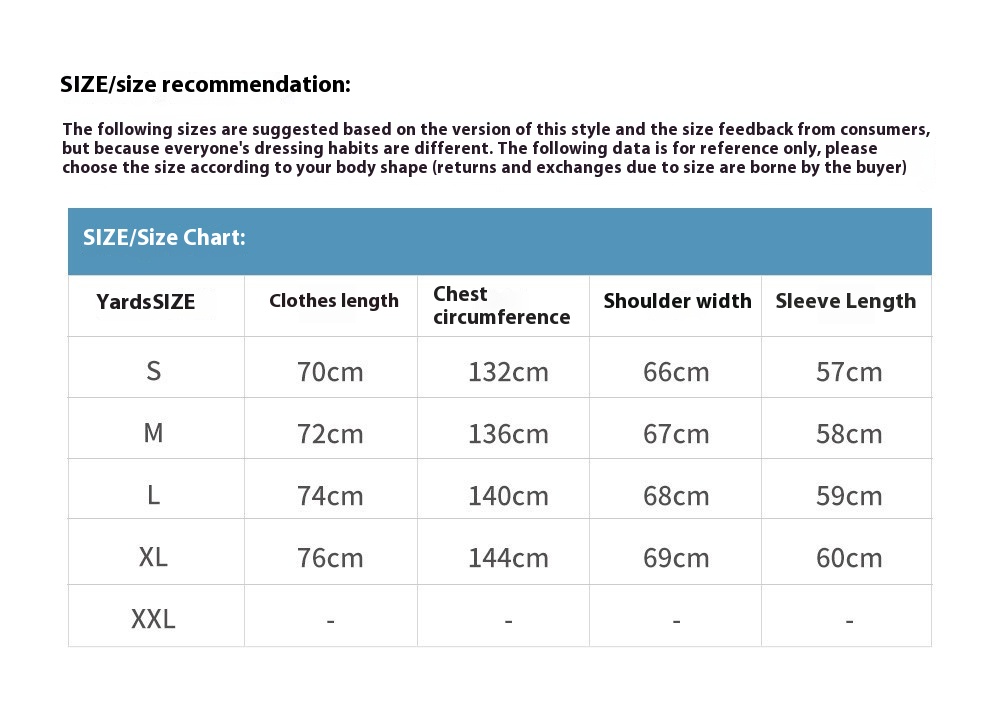Select the XL size row label

coord(153,557)
